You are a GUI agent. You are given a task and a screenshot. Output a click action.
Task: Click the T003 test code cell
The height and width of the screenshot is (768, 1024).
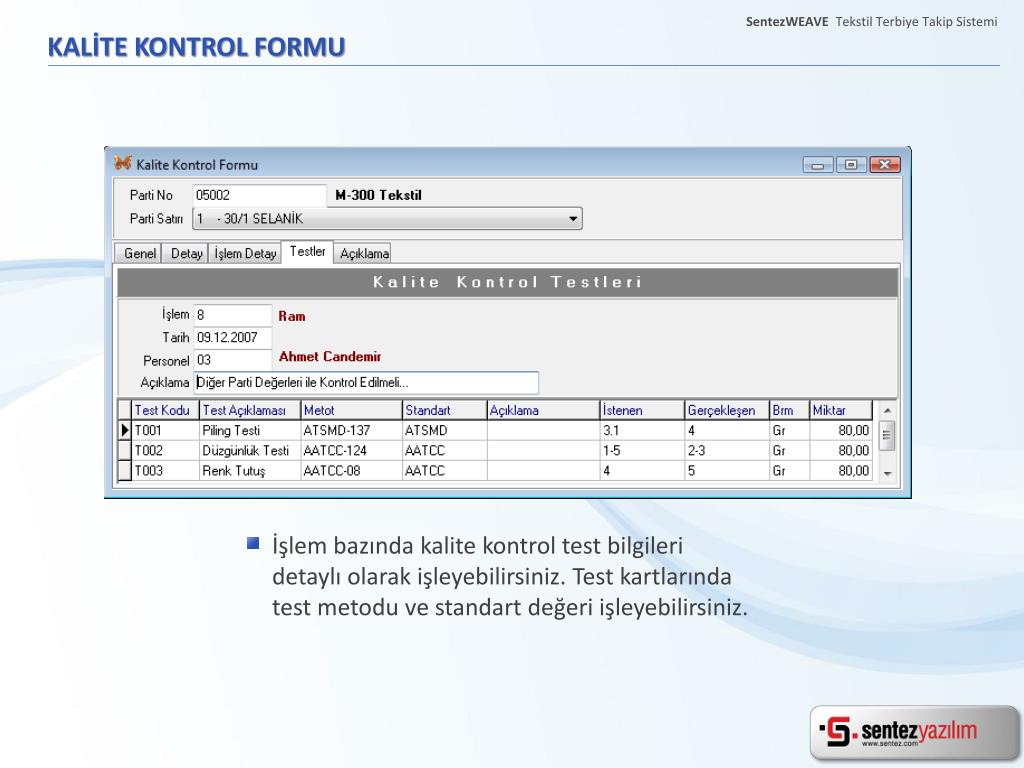tap(165, 471)
